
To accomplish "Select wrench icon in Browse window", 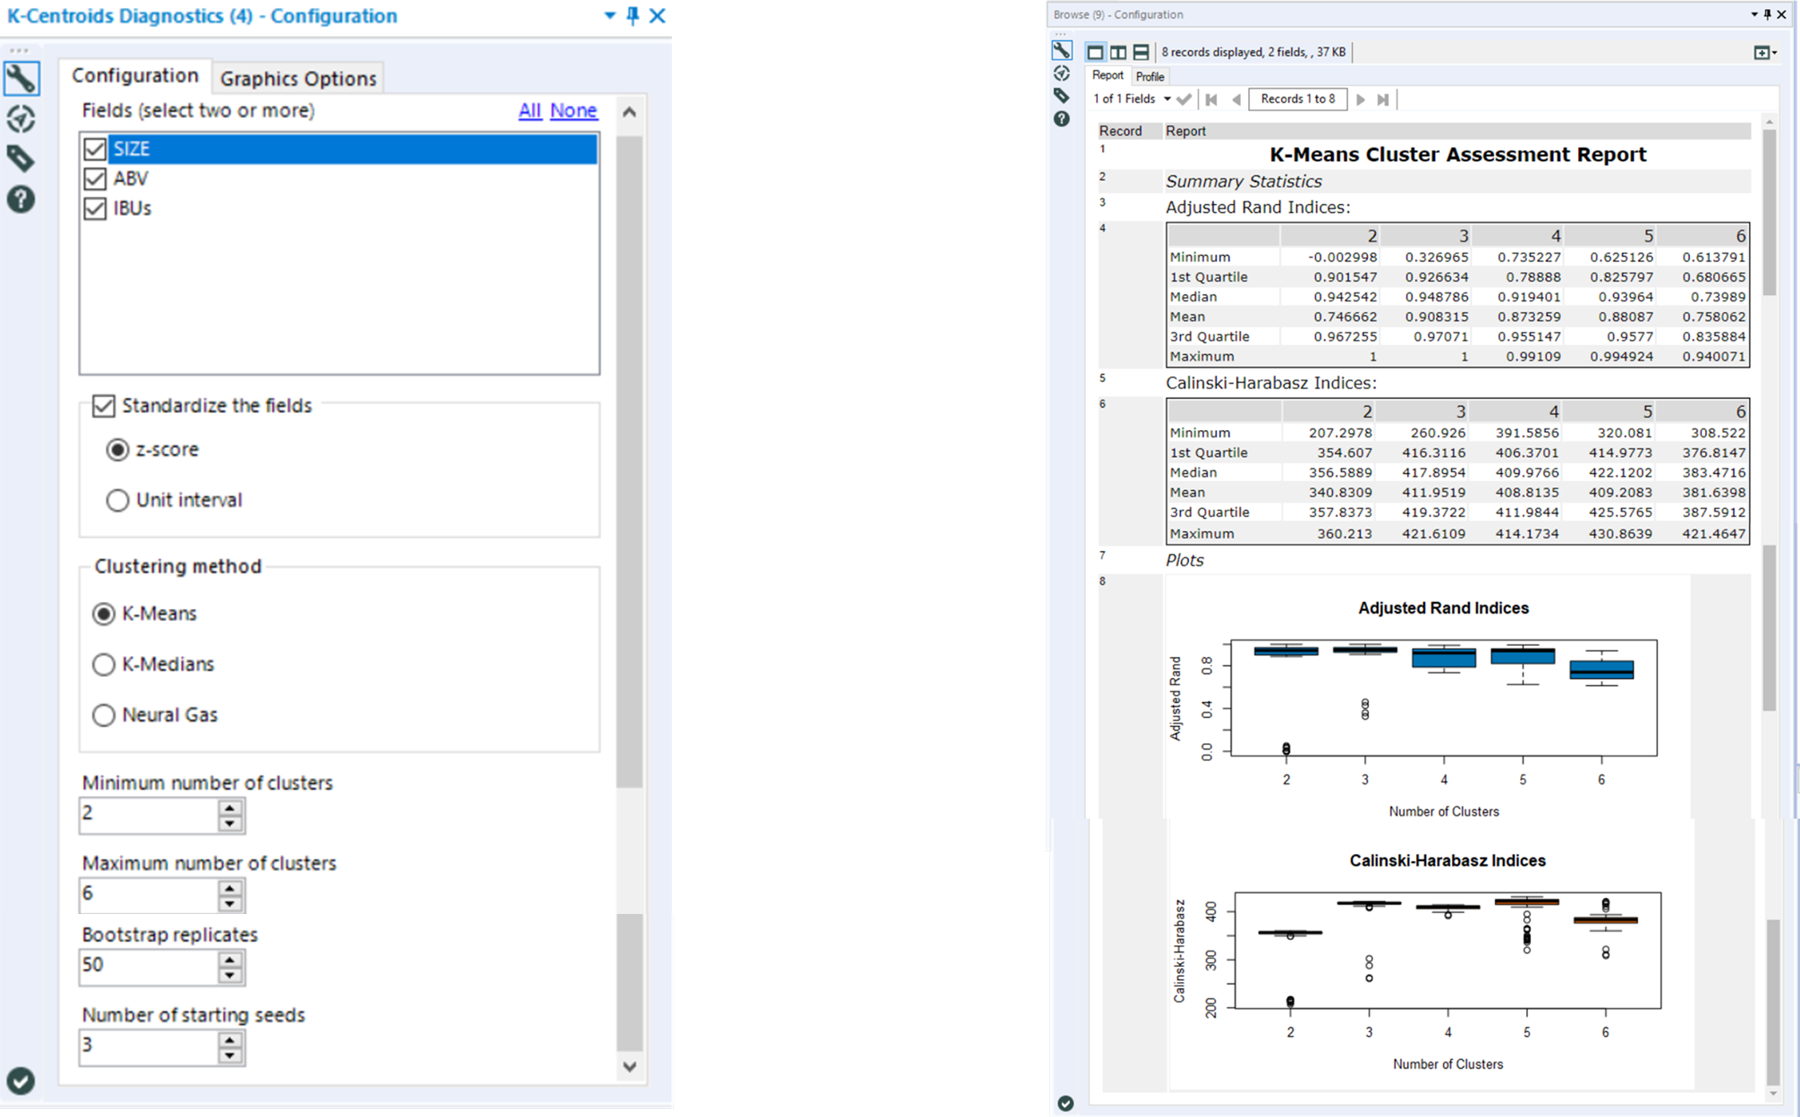I will pos(1062,50).
